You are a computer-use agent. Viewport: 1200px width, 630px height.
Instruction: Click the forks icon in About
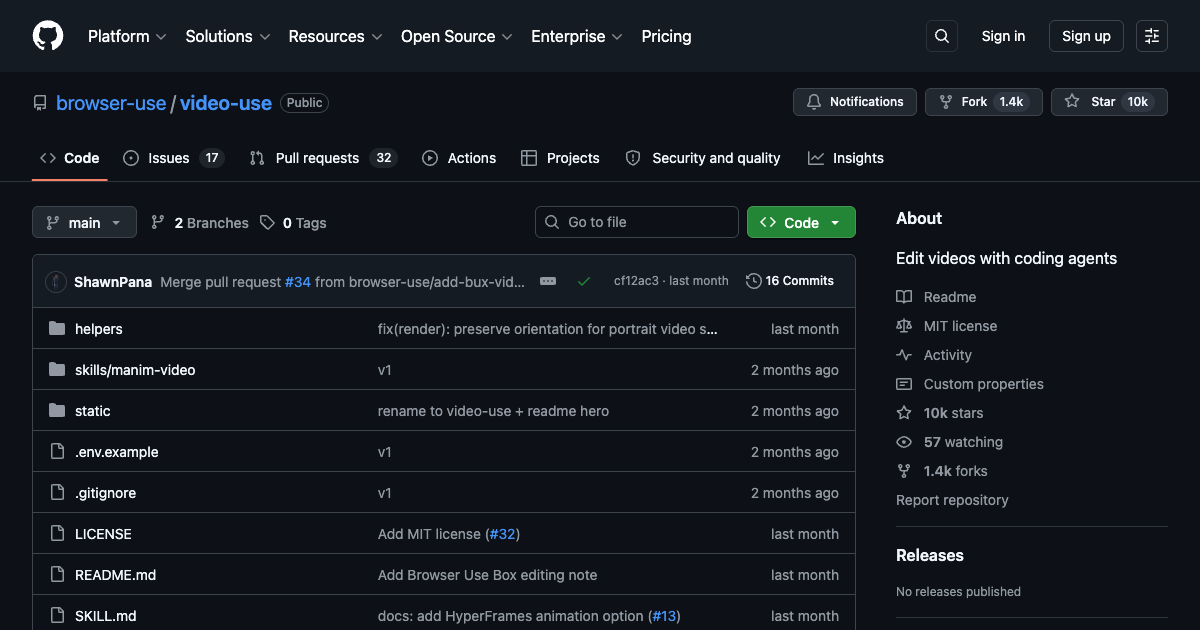pos(904,471)
